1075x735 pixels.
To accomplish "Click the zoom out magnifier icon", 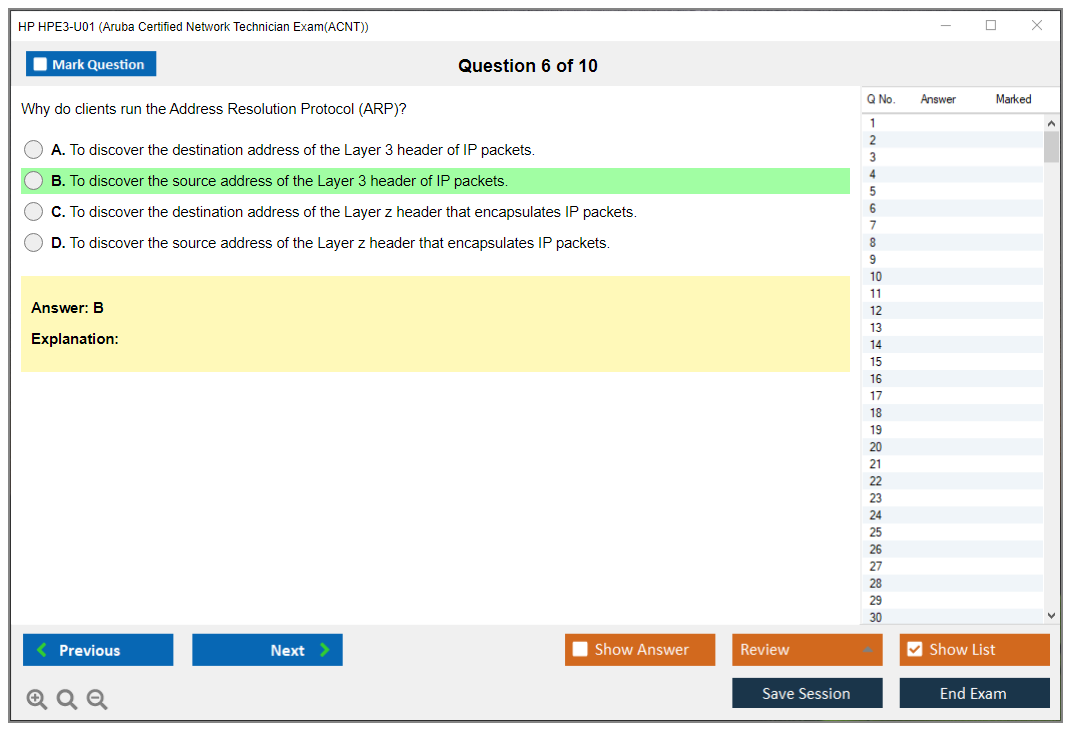I will tap(97, 700).
